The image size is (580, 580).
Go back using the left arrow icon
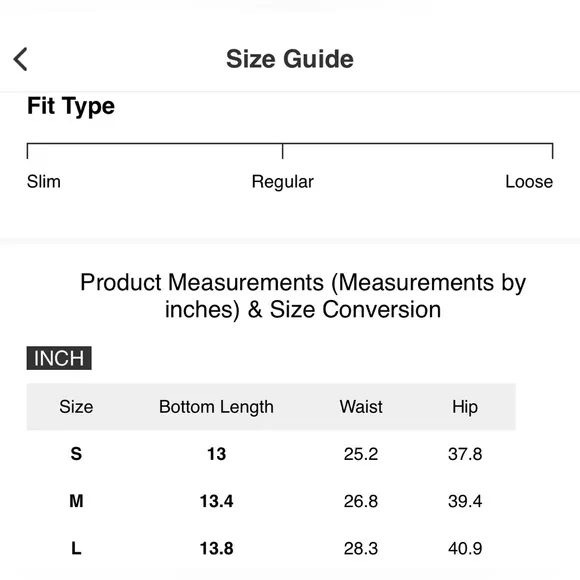(x=20, y=59)
